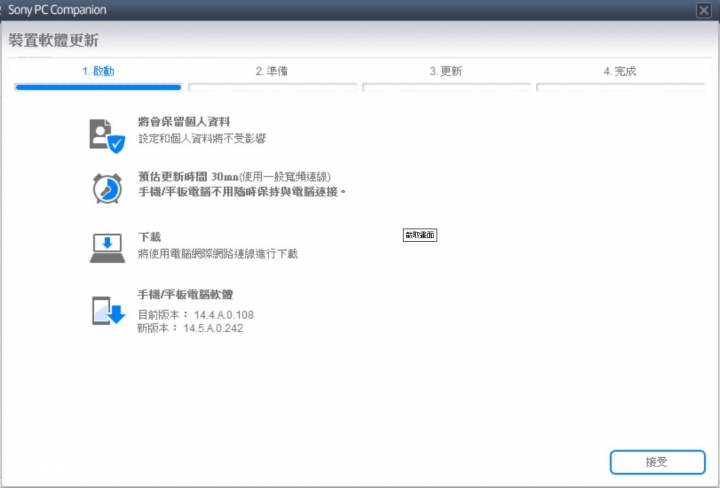This screenshot has width=720, height=488.
Task: Select the 4. 完成 step tab
Action: pyautogui.click(x=620, y=71)
